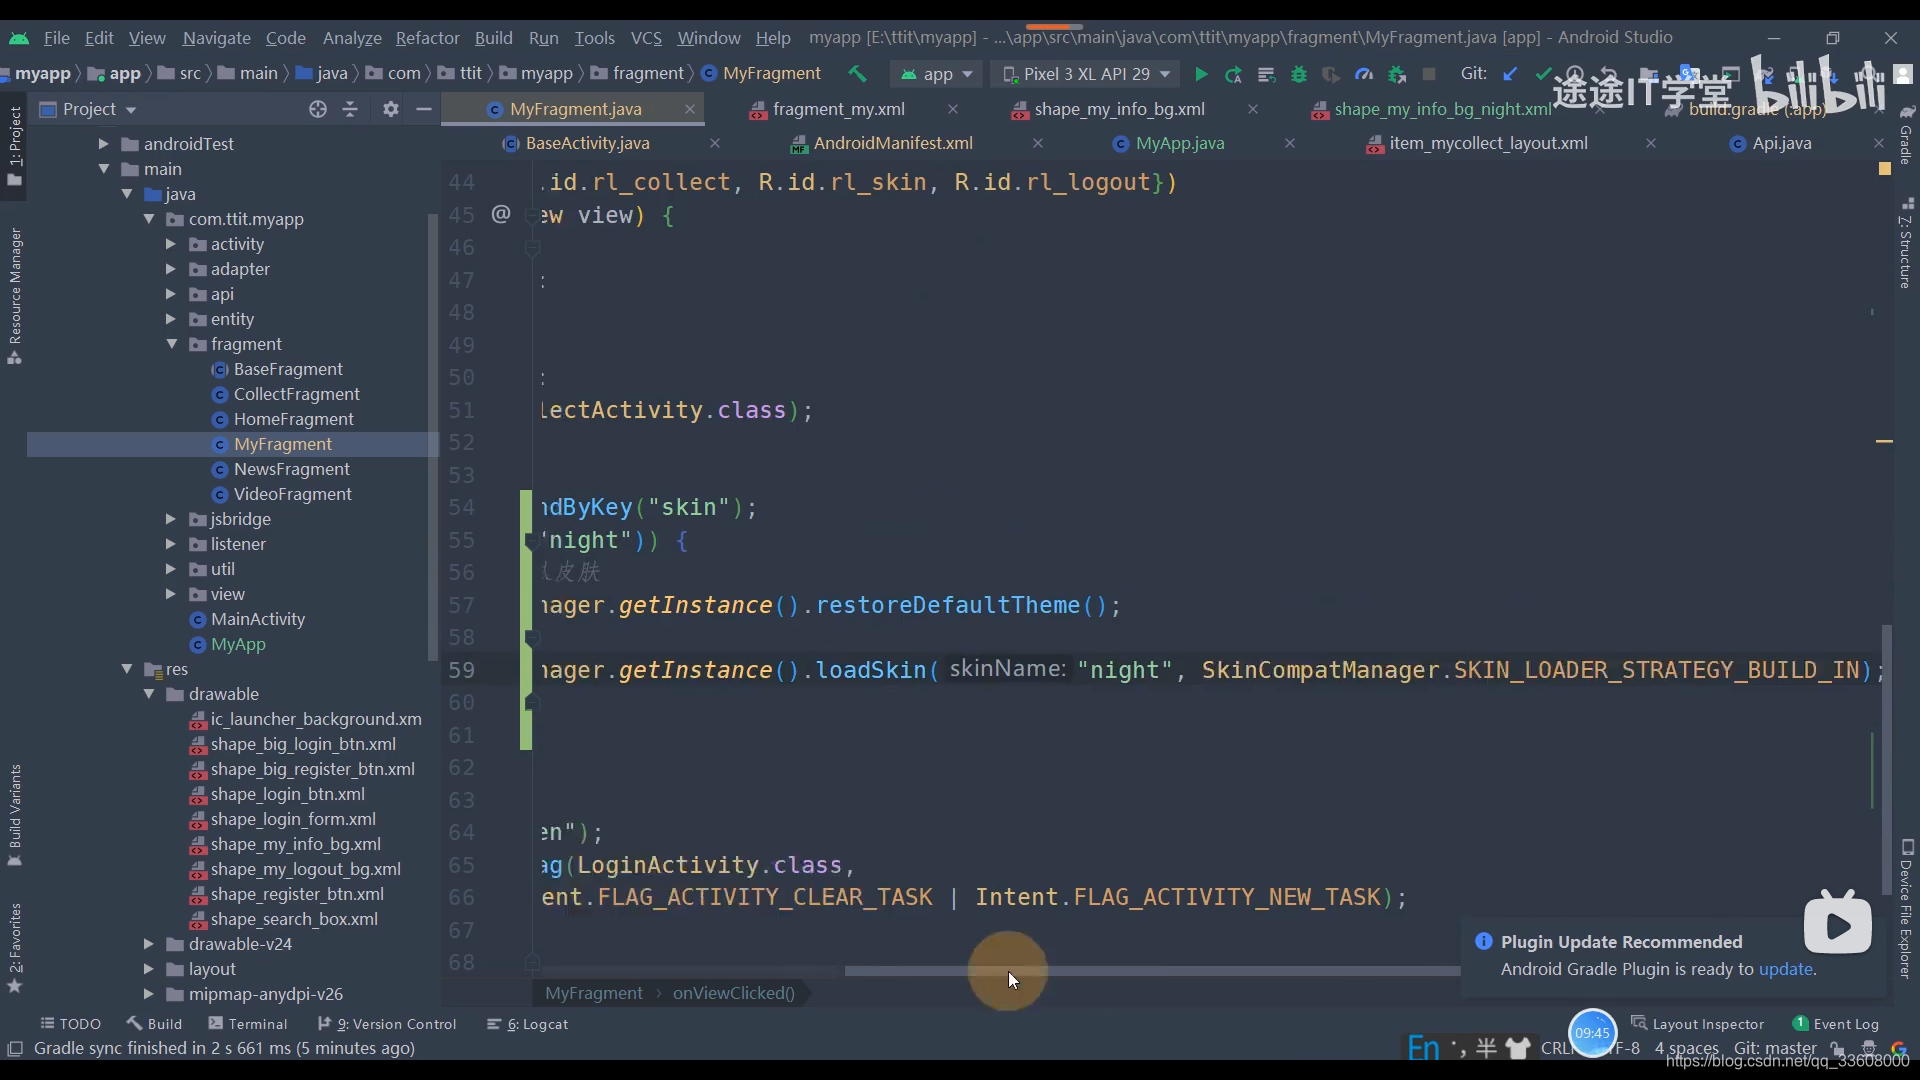Open the Layout Inspector
Screen dimensions: 1920x1080
pos(1698,1024)
